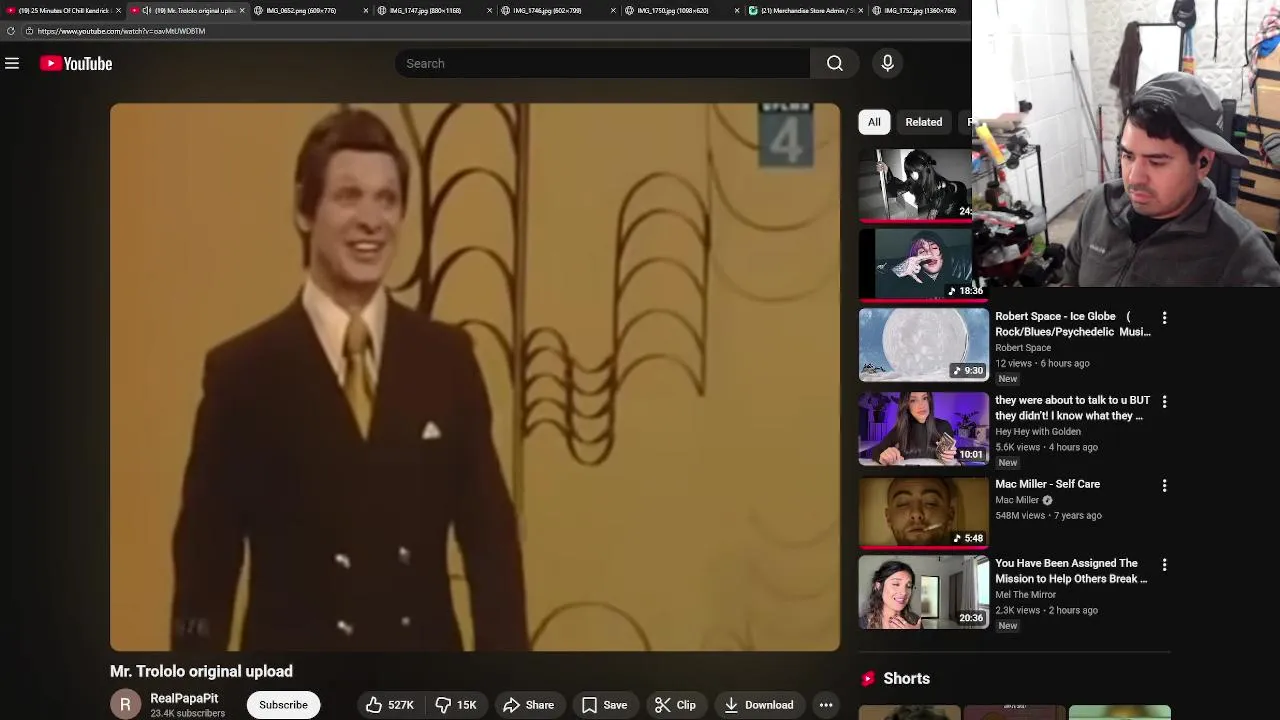
Task: Open the 10:01 Hey Hey with Golden thumbnail
Action: click(923, 429)
